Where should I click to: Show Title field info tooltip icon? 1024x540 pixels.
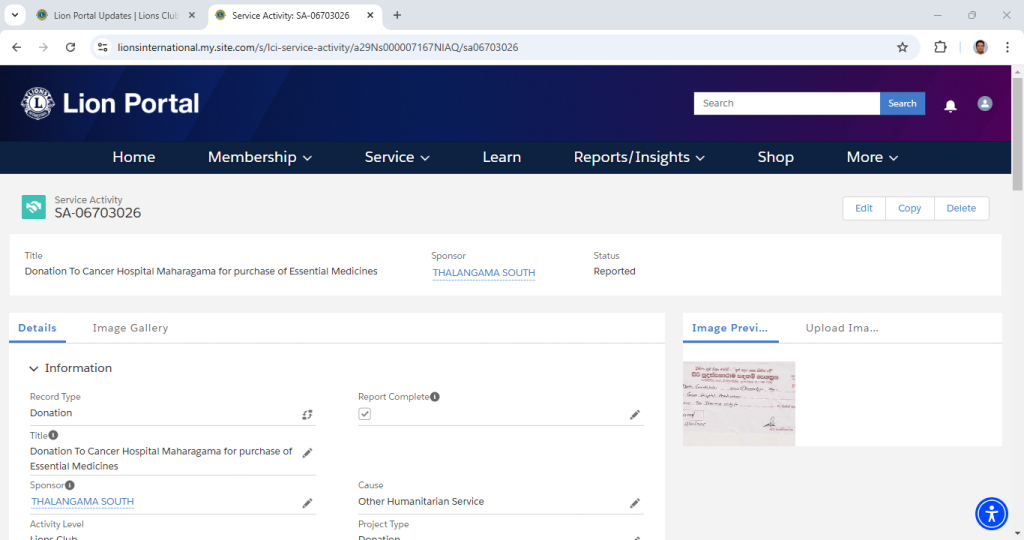(x=54, y=435)
